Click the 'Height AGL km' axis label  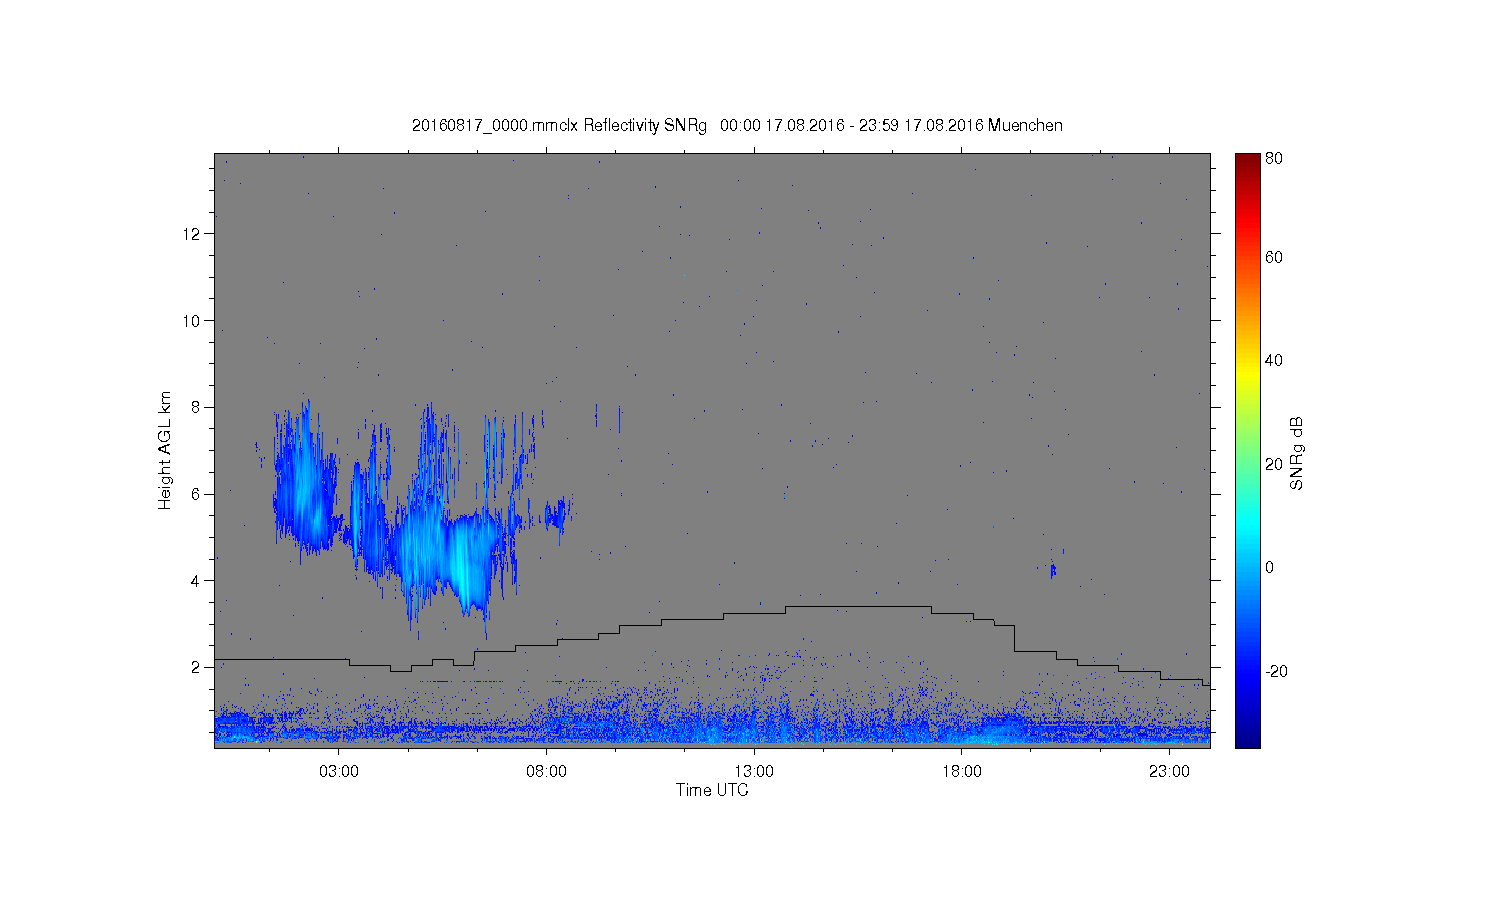(165, 450)
